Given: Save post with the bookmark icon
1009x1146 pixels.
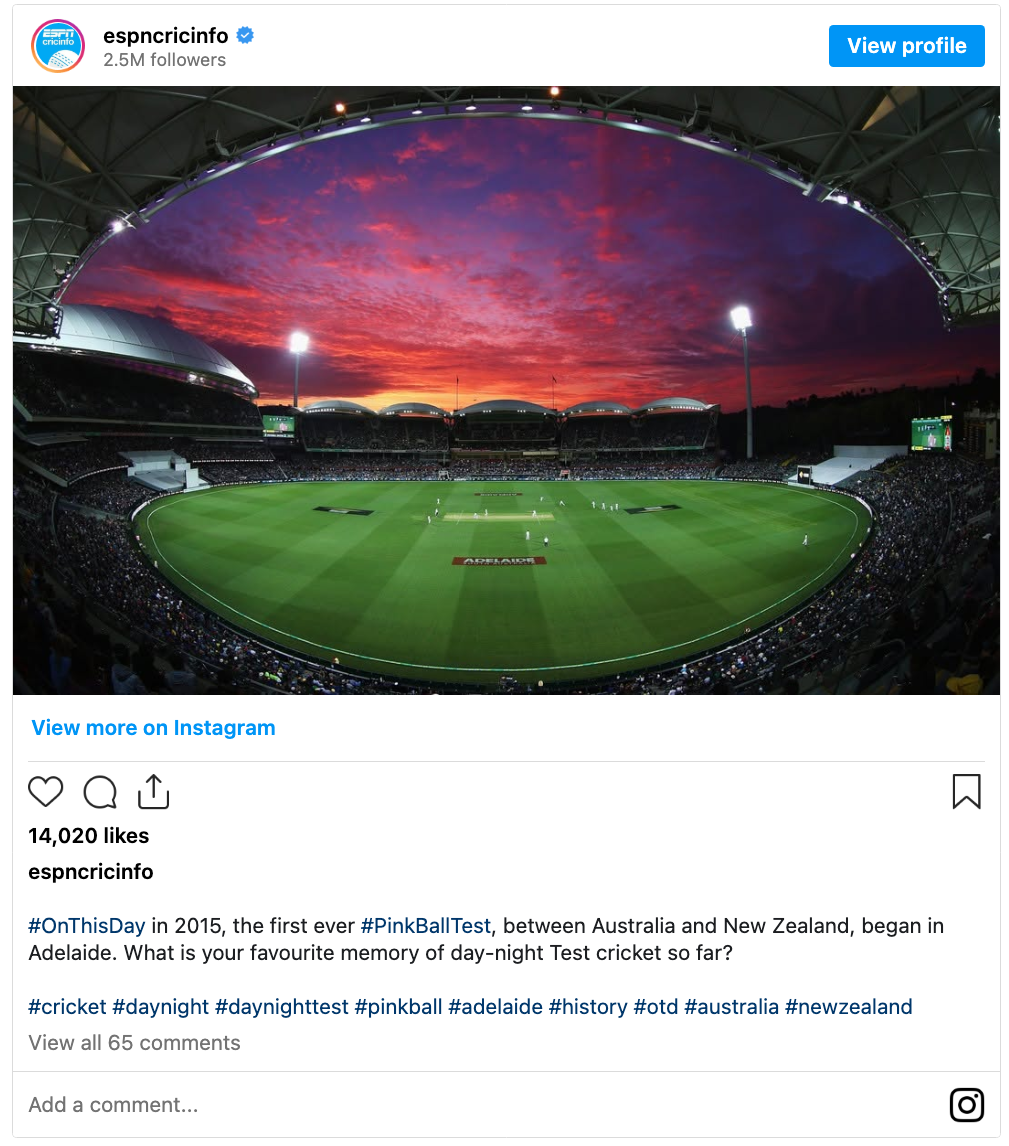Looking at the screenshot, I should (x=966, y=792).
